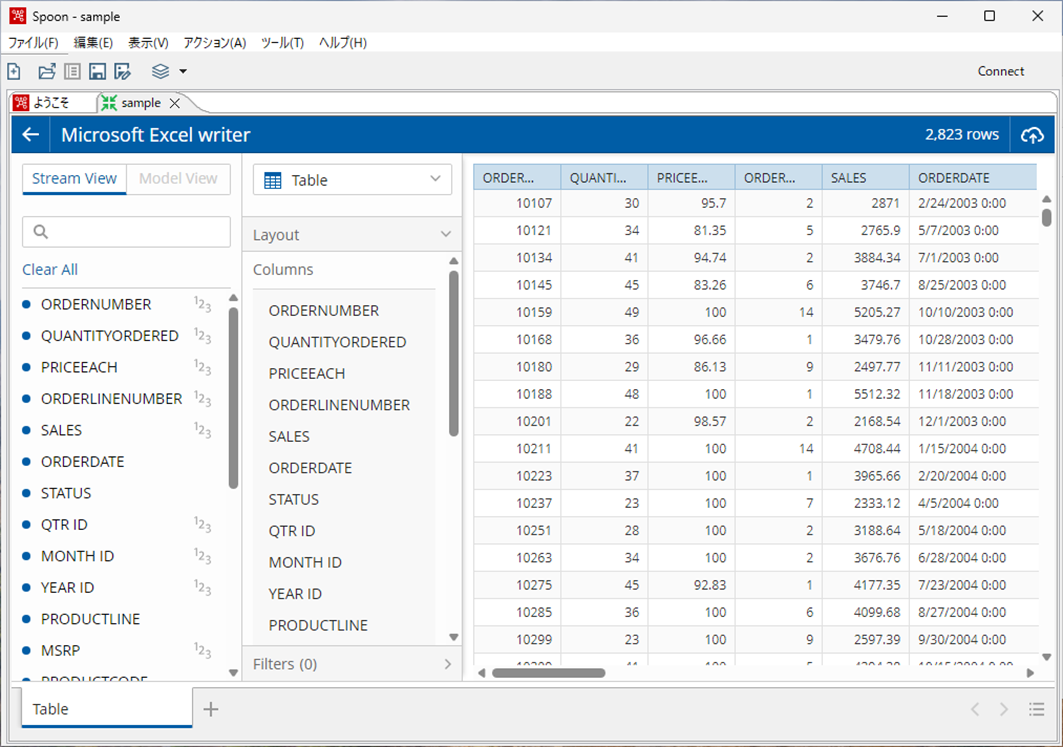
Task: Open the ファイル(F) menu
Action: pyautogui.click(x=33, y=43)
